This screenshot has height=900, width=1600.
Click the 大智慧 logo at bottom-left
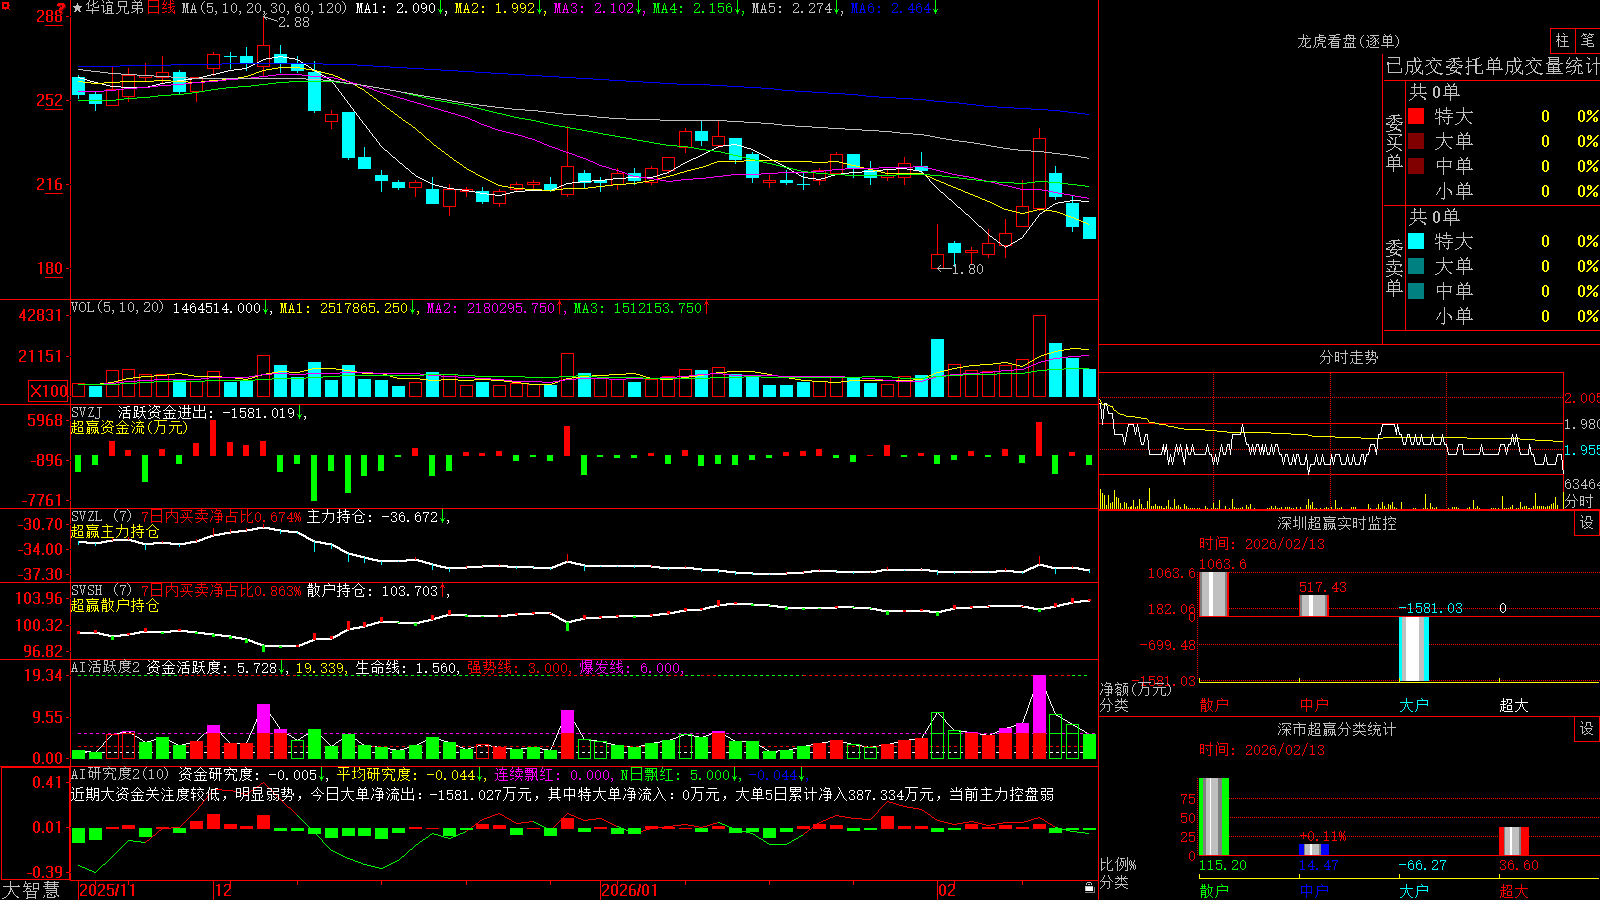click(x=31, y=889)
